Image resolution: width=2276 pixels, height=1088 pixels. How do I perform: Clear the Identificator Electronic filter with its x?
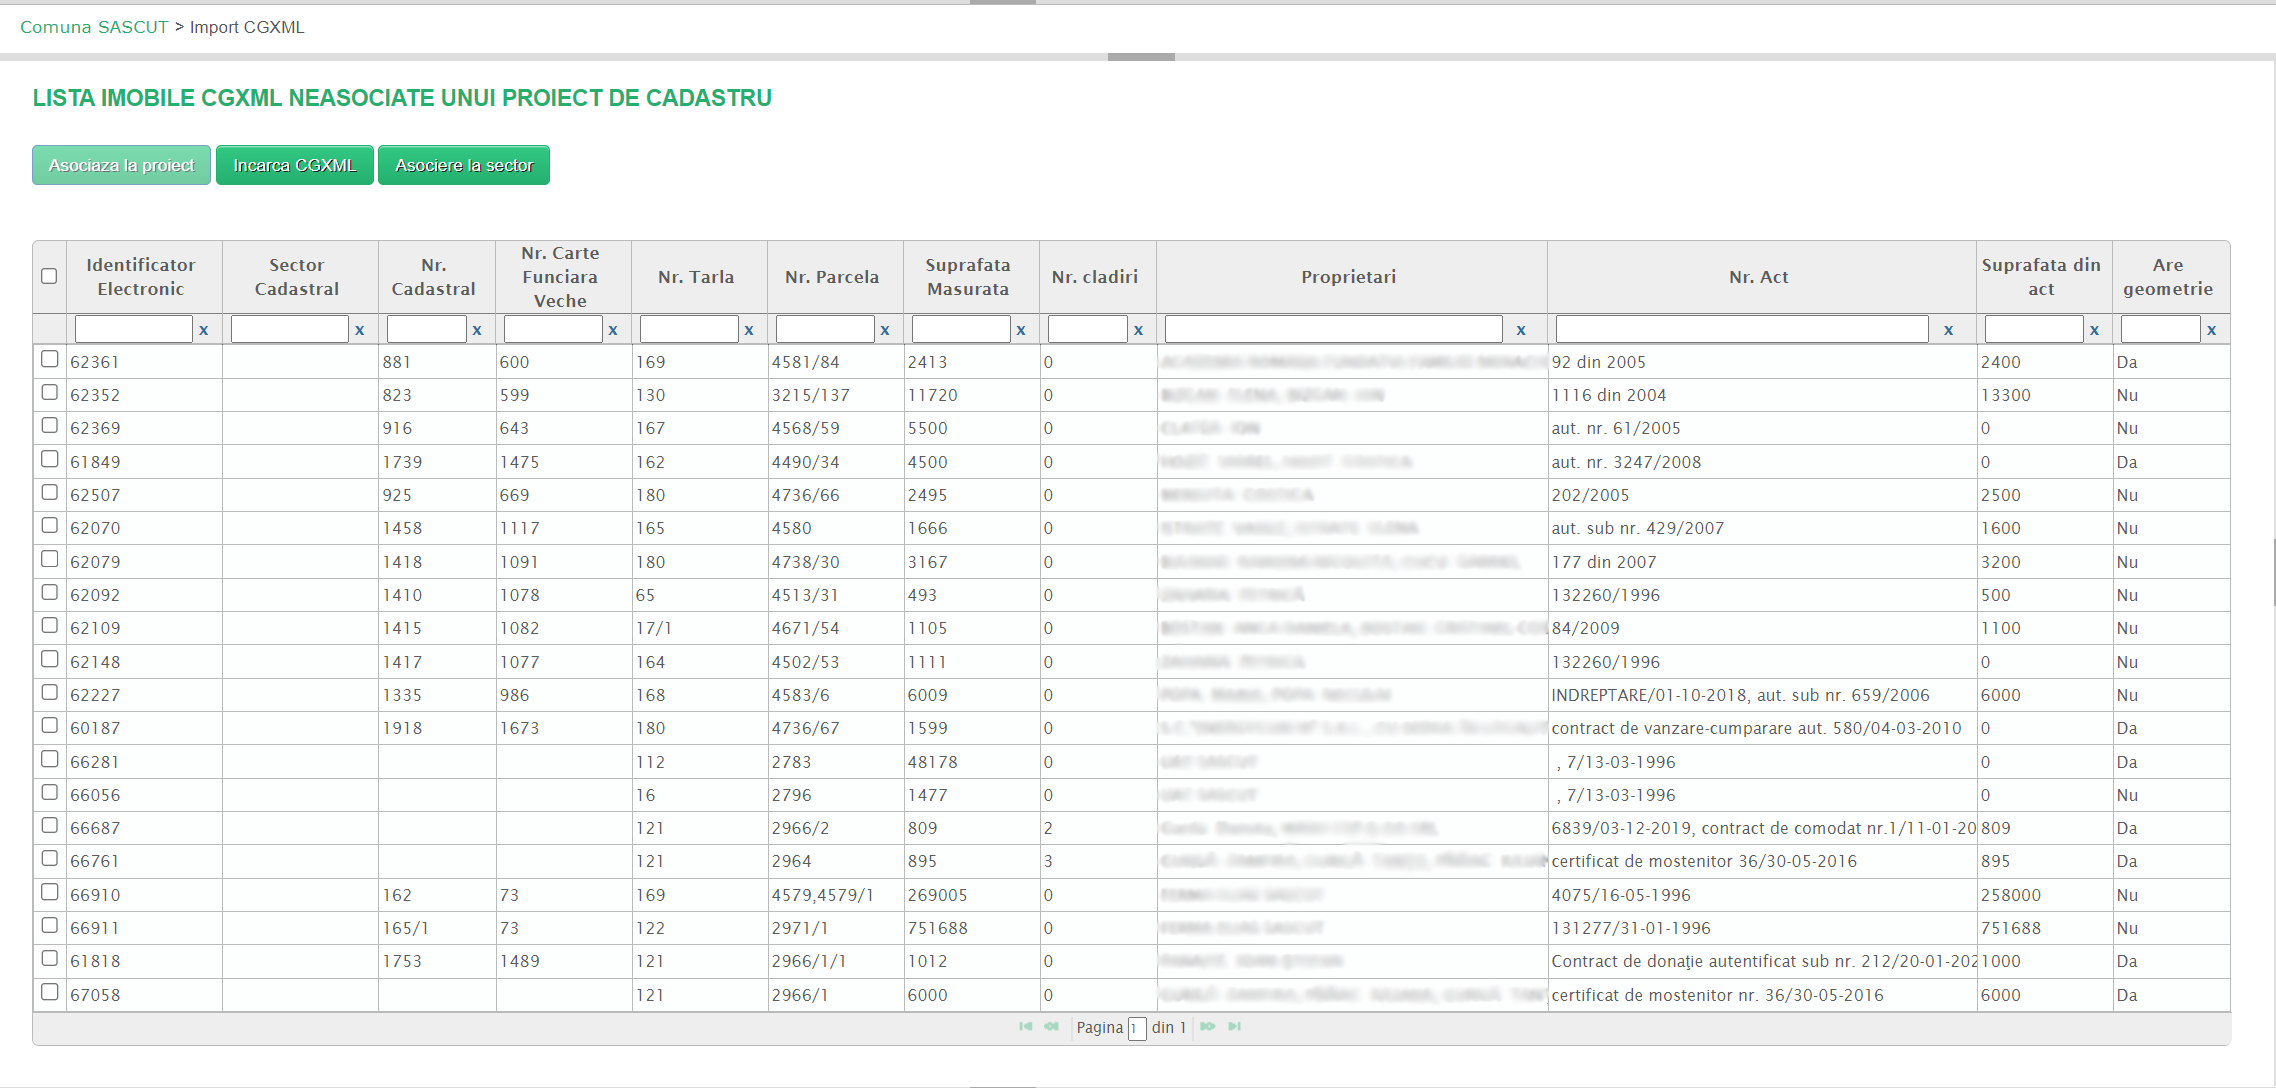click(x=204, y=330)
